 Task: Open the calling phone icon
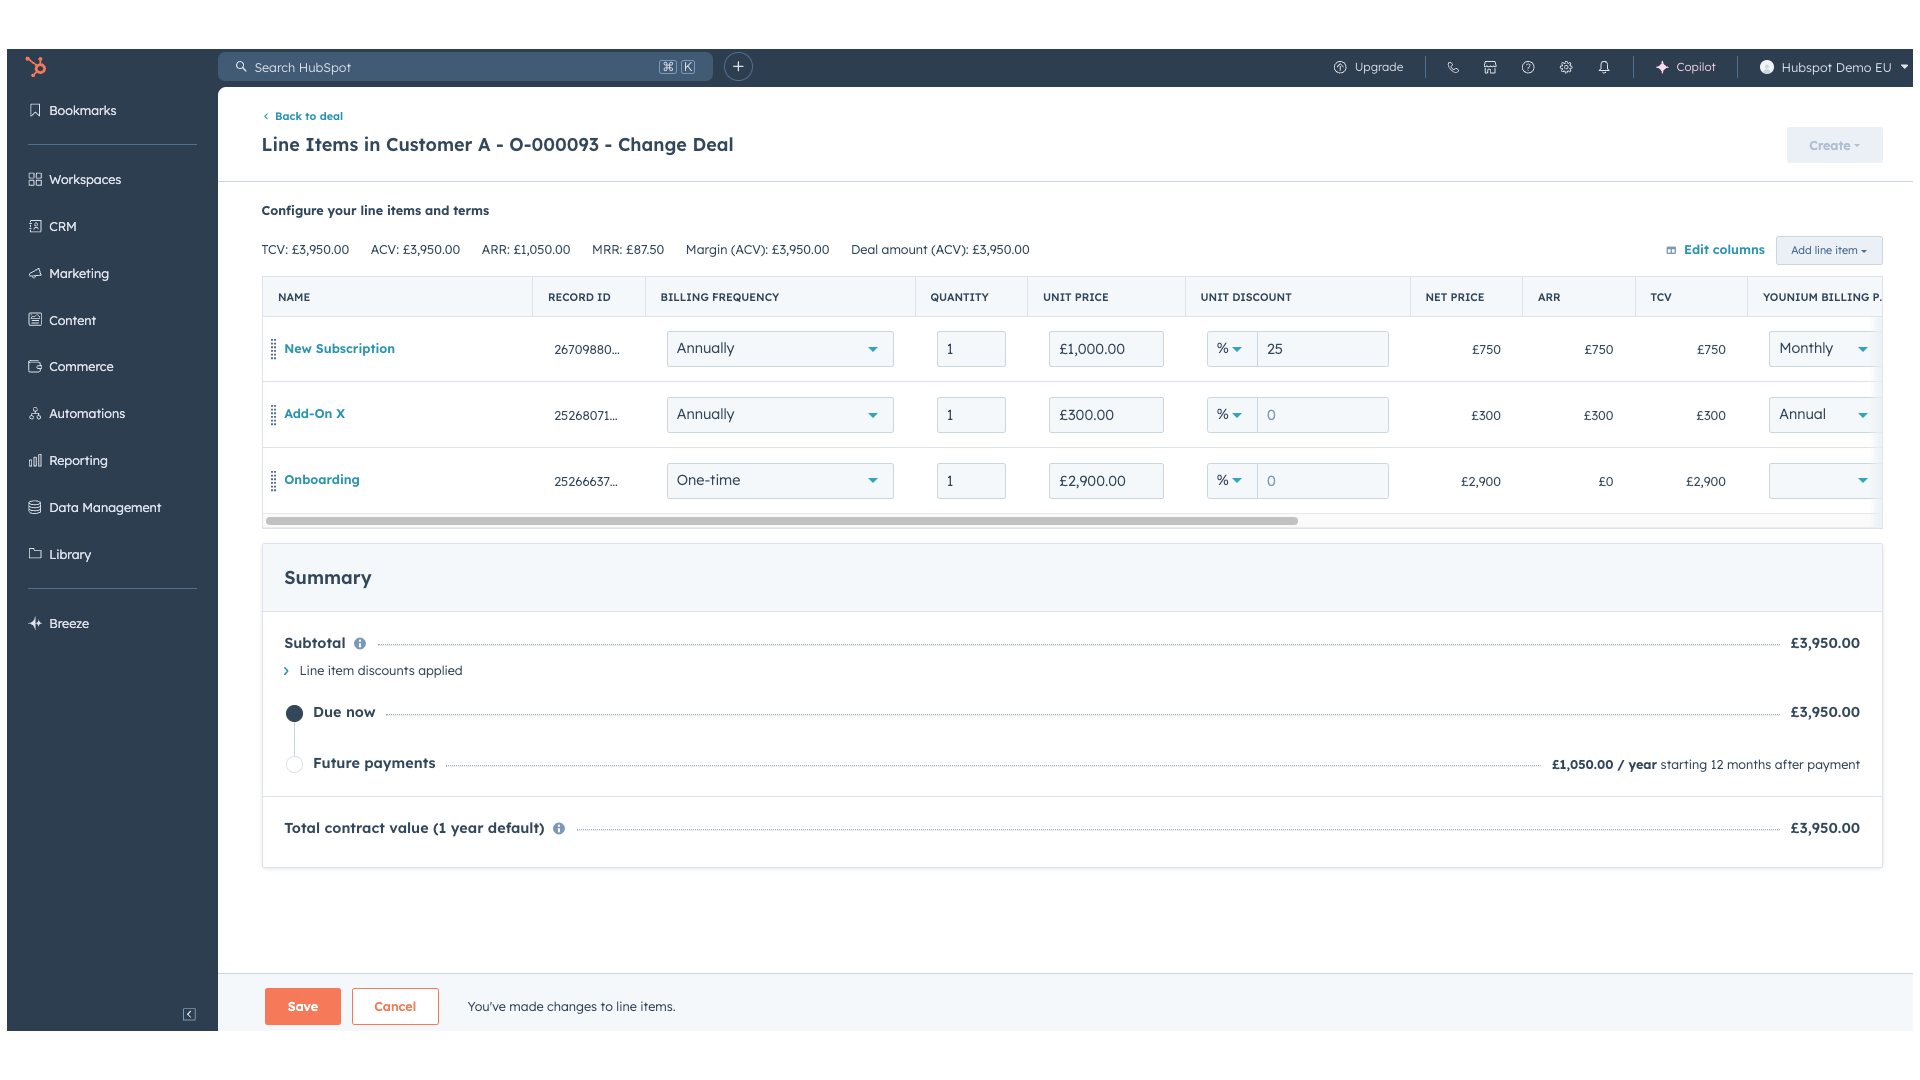(x=1453, y=67)
